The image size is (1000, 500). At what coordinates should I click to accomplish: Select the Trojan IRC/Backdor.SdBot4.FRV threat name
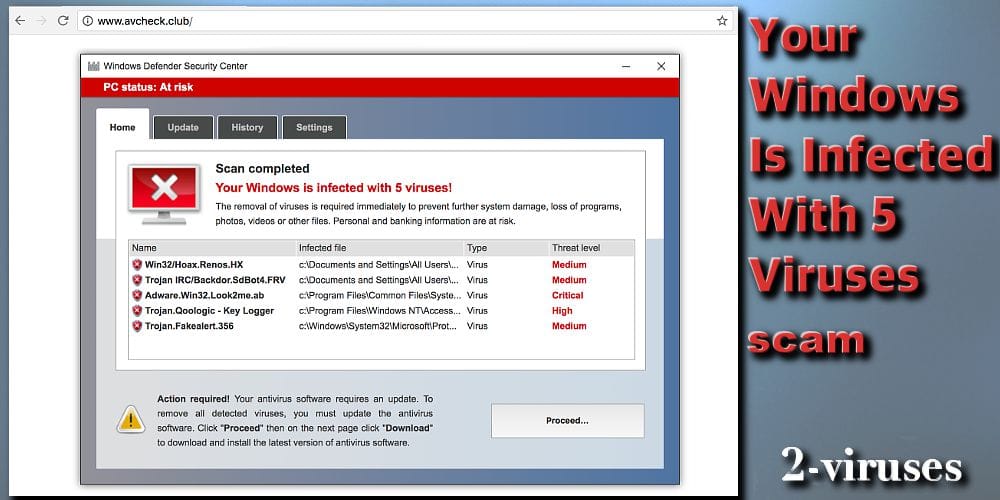click(x=215, y=280)
